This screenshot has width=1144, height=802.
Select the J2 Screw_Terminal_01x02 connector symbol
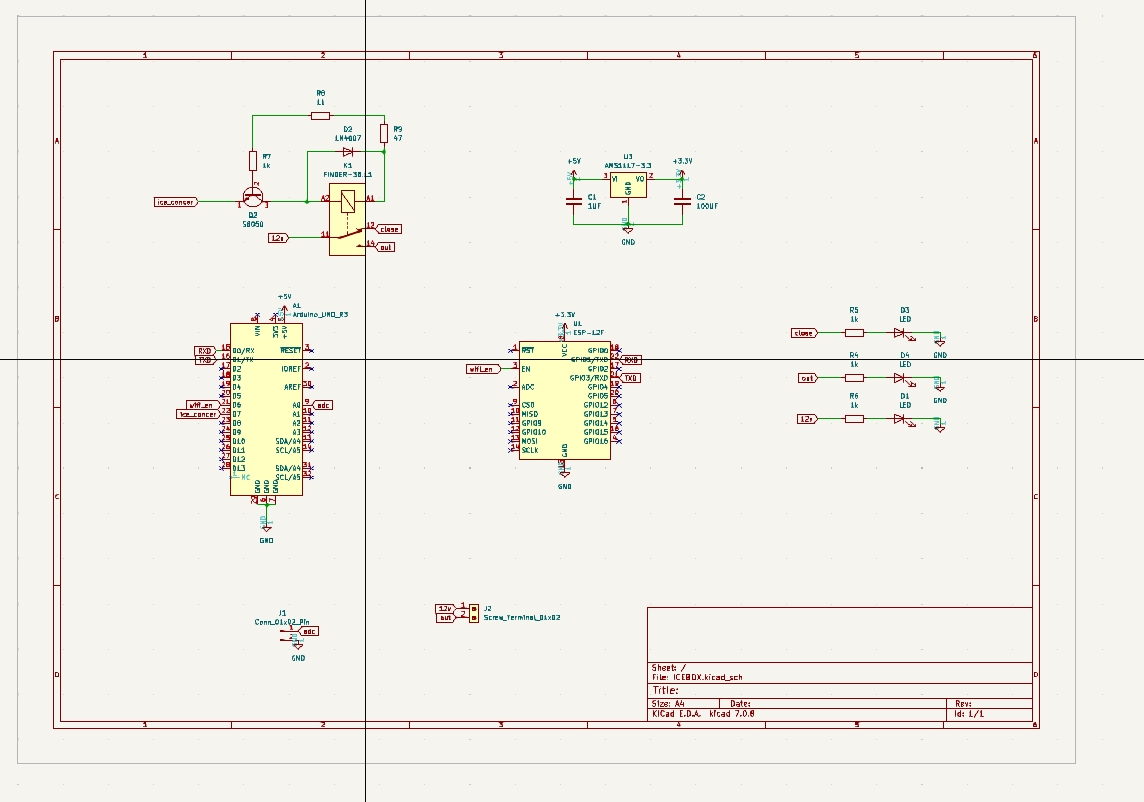[474, 613]
